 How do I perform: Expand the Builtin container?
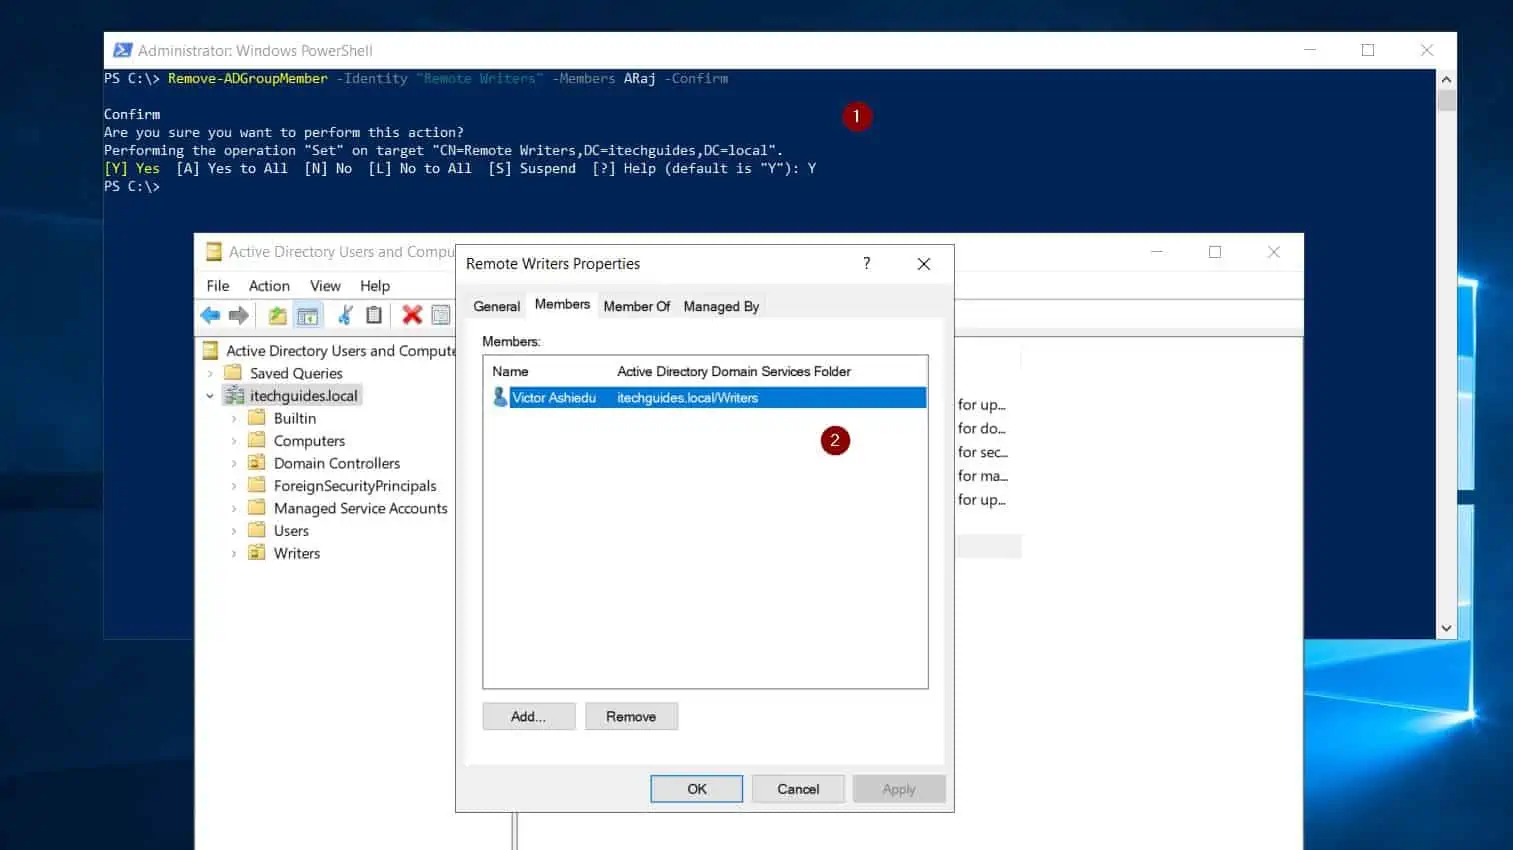click(x=234, y=419)
